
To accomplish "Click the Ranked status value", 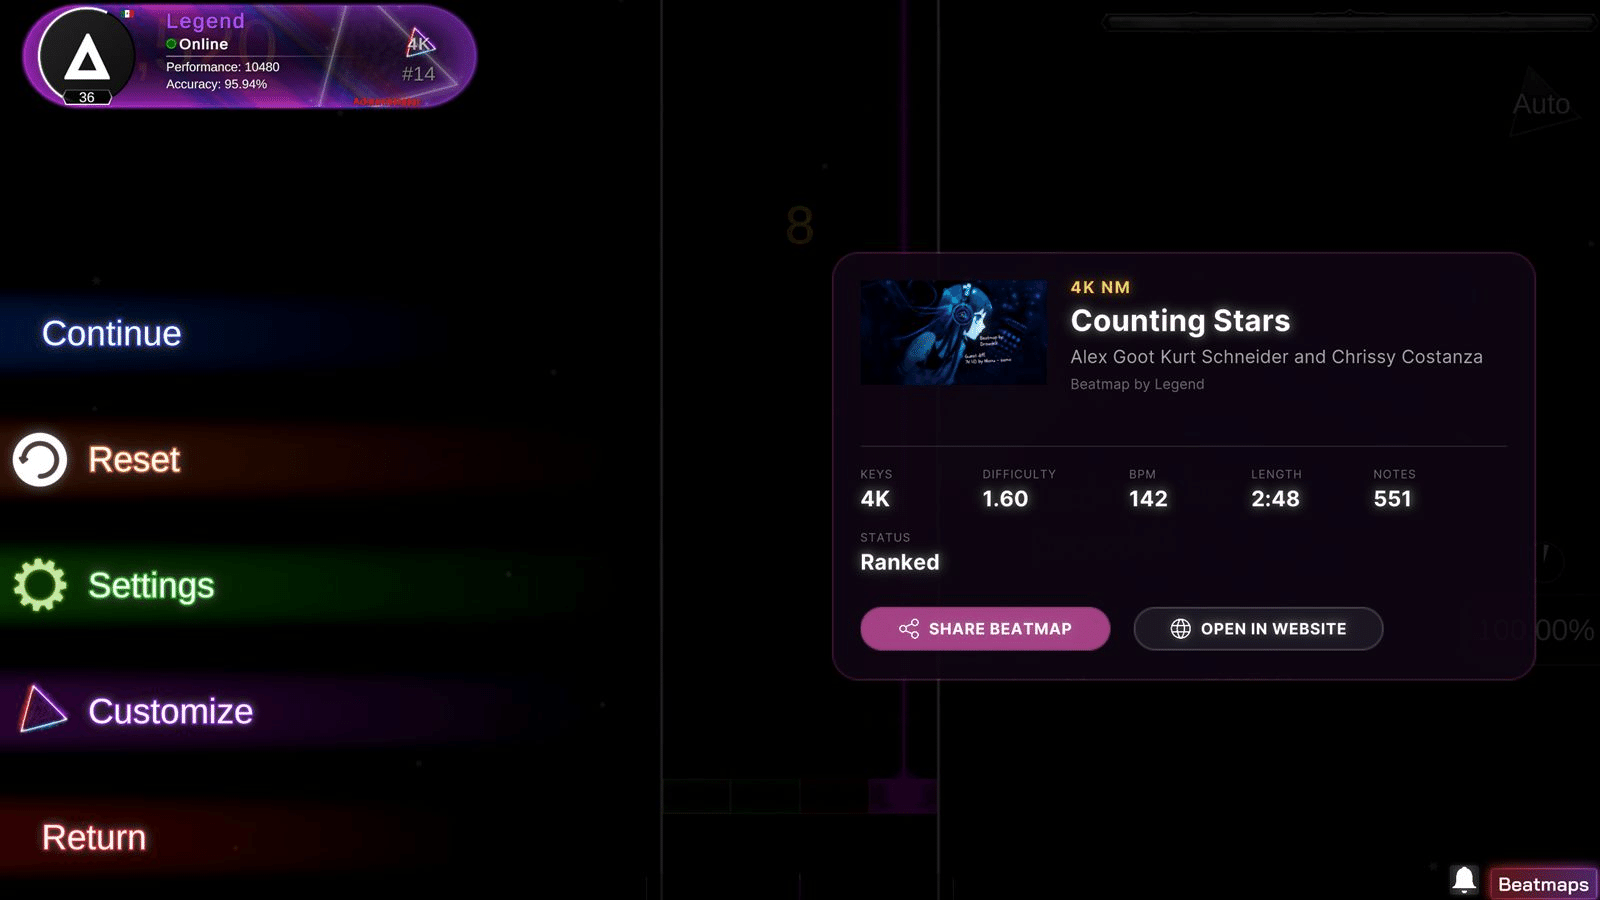I will click(x=900, y=562).
